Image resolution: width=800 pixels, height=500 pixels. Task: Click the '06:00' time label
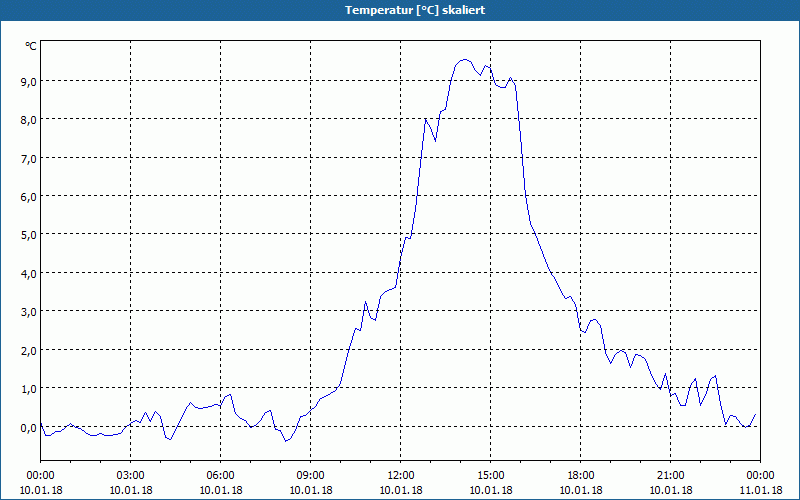[220, 475]
